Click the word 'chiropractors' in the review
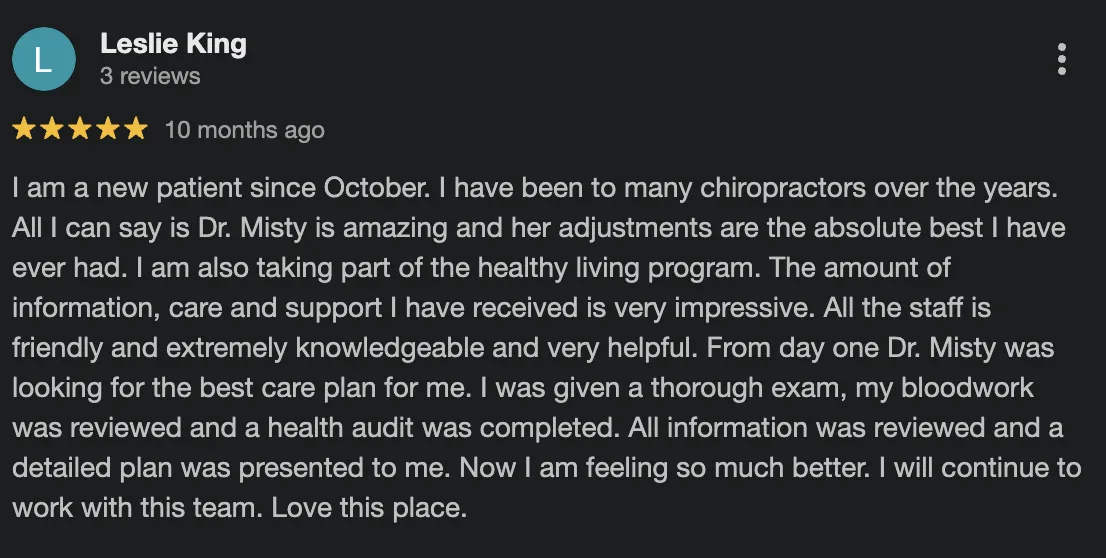Image resolution: width=1106 pixels, height=558 pixels. [783, 188]
